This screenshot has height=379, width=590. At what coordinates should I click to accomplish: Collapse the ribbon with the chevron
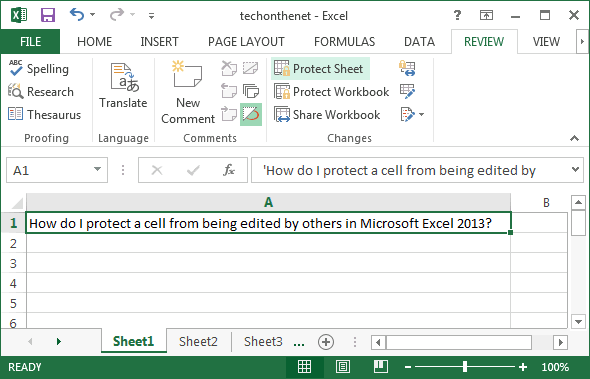coord(574,138)
